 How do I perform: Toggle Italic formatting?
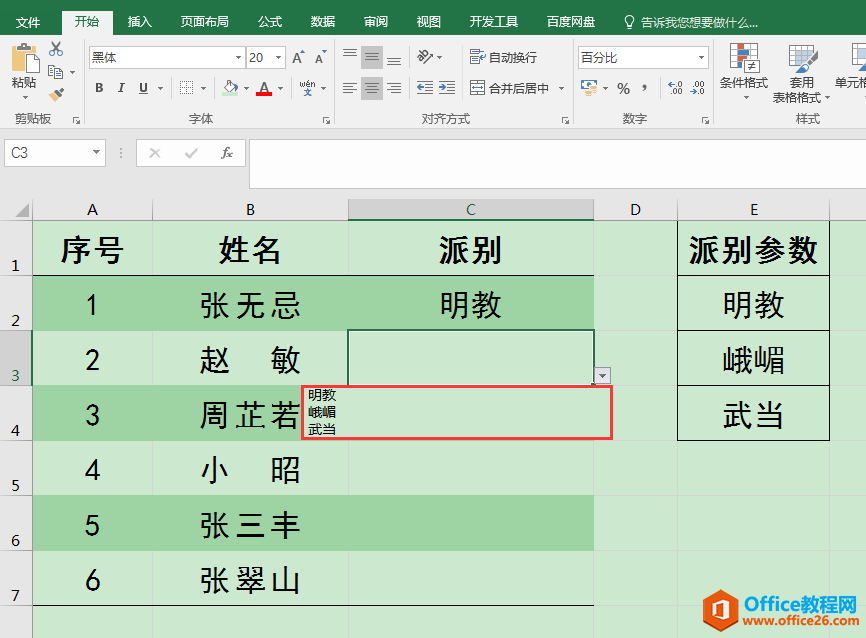coord(121,88)
